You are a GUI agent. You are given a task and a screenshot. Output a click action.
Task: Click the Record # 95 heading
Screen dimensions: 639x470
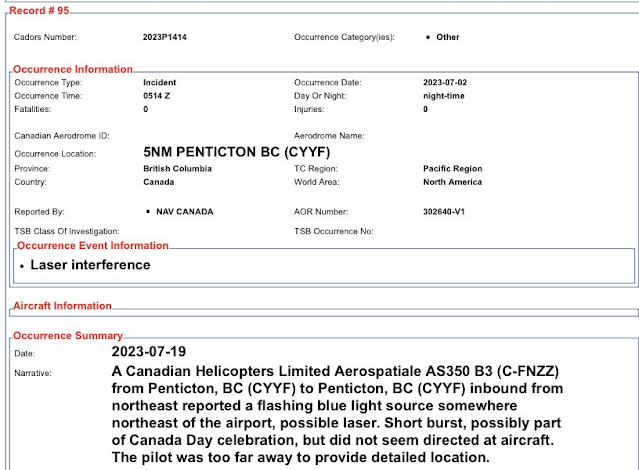pyautogui.click(x=45, y=10)
